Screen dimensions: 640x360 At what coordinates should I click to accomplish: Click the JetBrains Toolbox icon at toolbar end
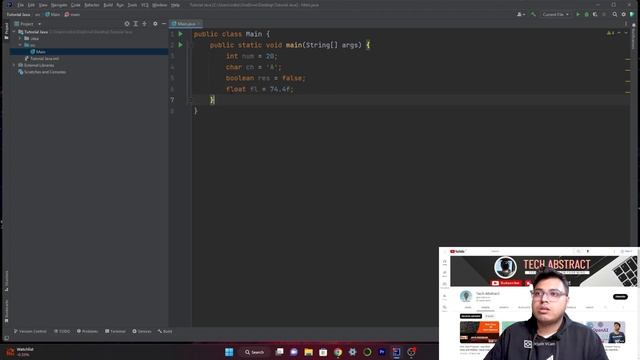(632, 14)
